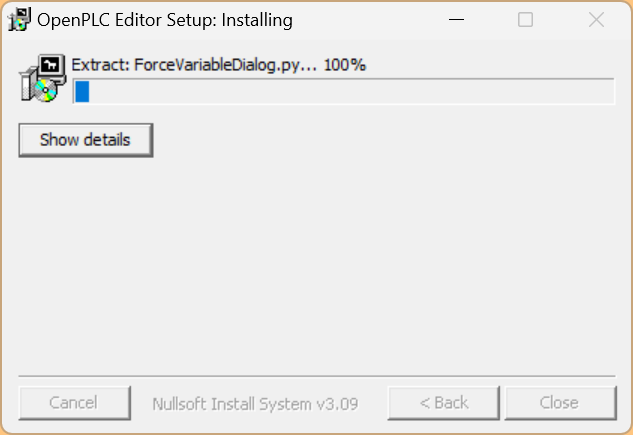Viewport: 633px width, 435px height.
Task: Close the setup window with the X
Action: click(597, 19)
